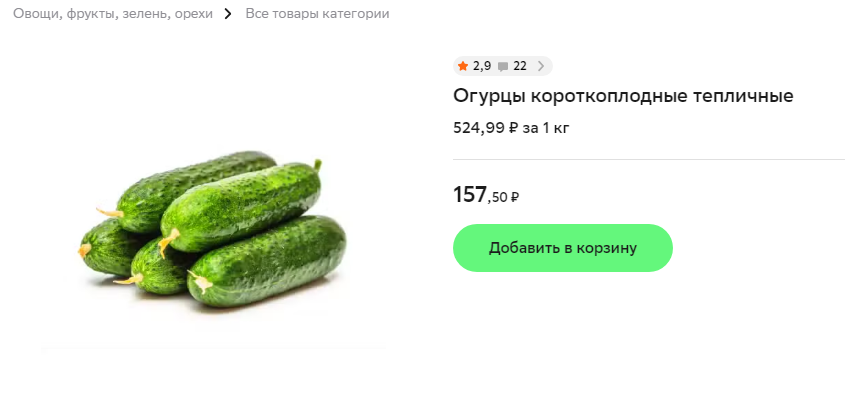This screenshot has height=411, width=845.
Task: Open the Овощи, фрукты, зелень, орехи breadcrumb
Action: [x=113, y=14]
